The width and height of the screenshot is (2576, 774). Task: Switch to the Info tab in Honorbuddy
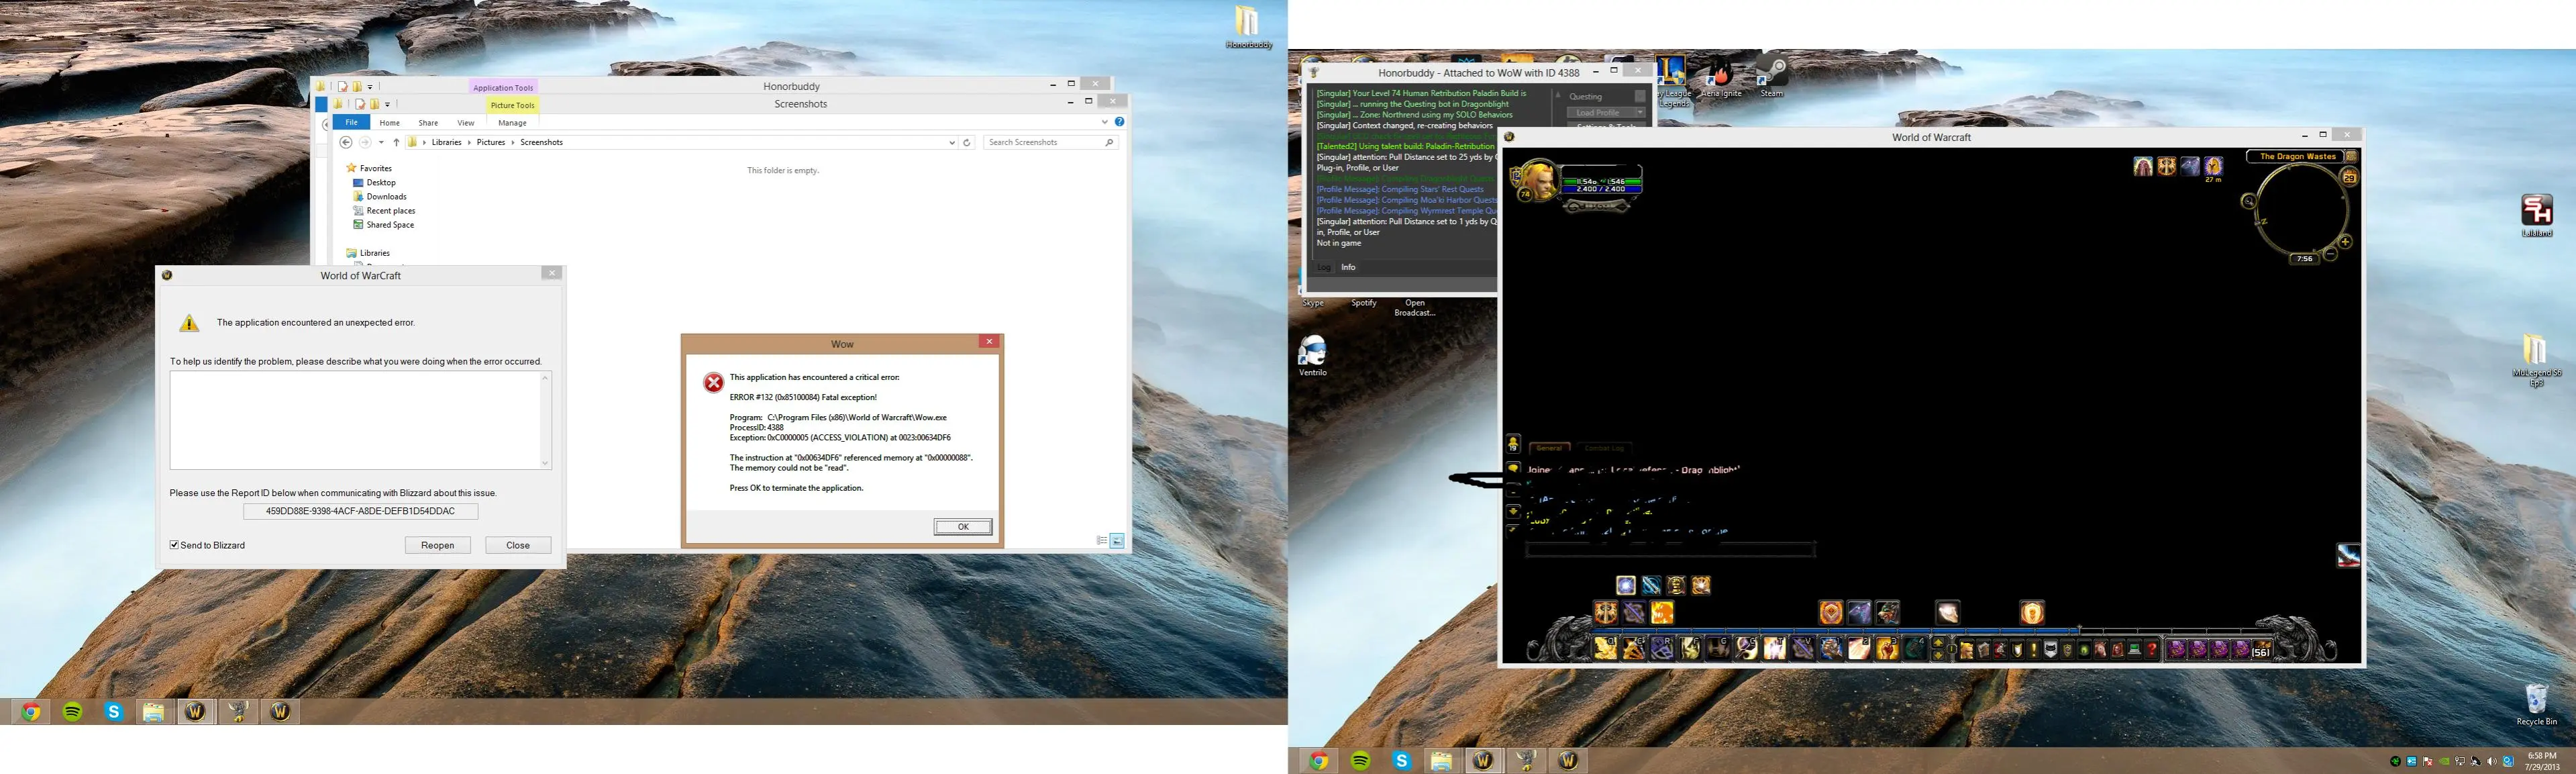click(x=1348, y=267)
